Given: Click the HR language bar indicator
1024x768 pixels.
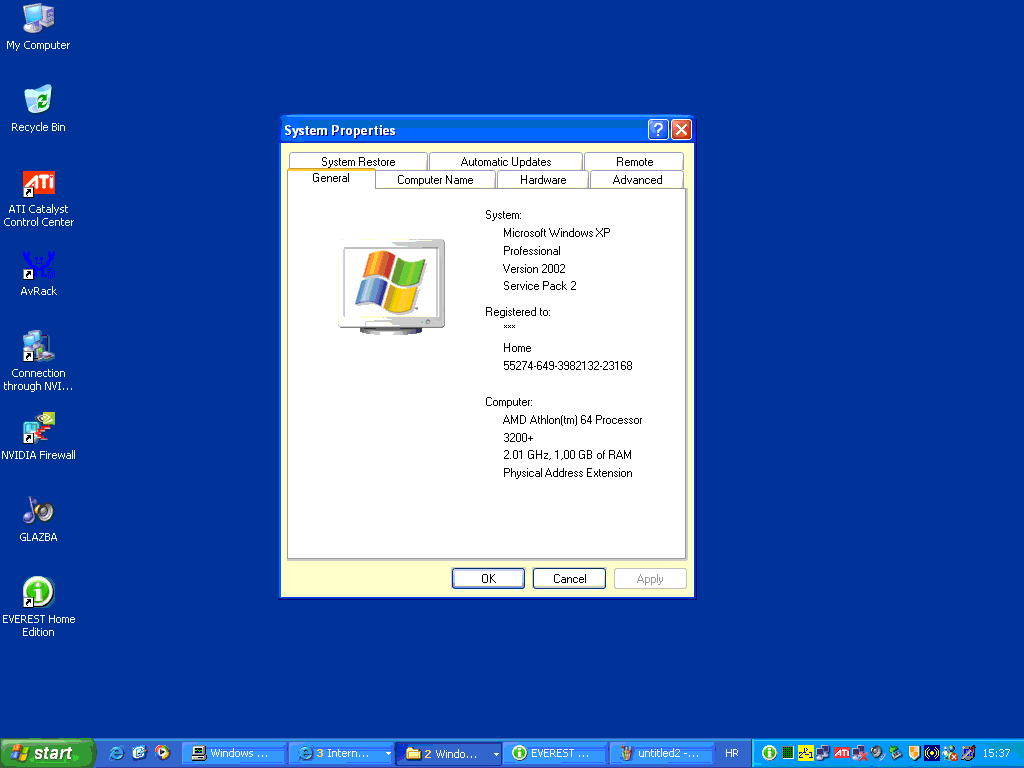Looking at the screenshot, I should click(x=732, y=753).
